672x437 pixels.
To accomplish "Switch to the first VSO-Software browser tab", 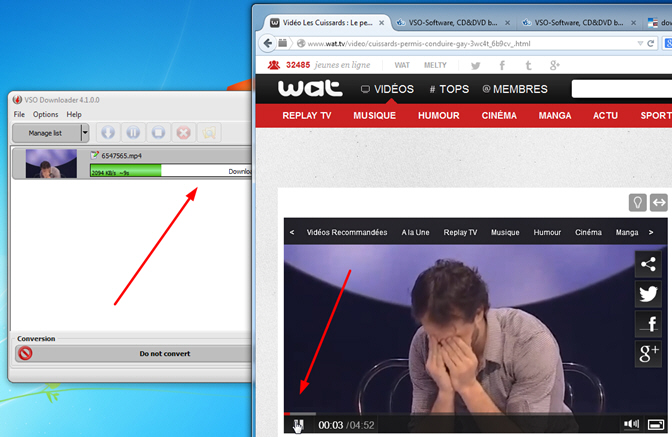I will [x=453, y=23].
